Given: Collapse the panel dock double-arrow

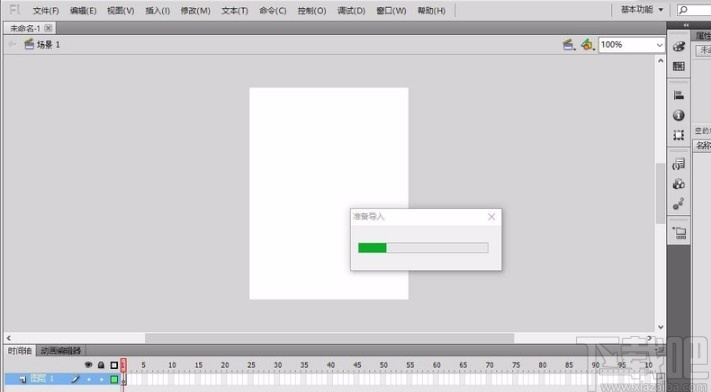Looking at the screenshot, I should pos(686,25).
